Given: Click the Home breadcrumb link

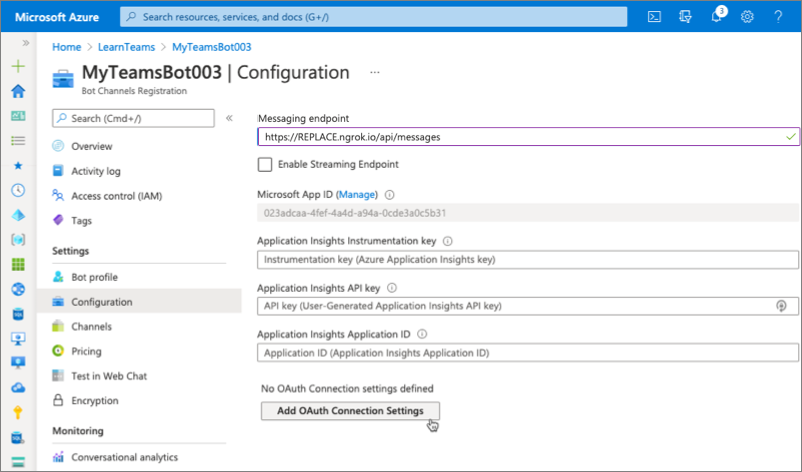Looking at the screenshot, I should coord(66,47).
